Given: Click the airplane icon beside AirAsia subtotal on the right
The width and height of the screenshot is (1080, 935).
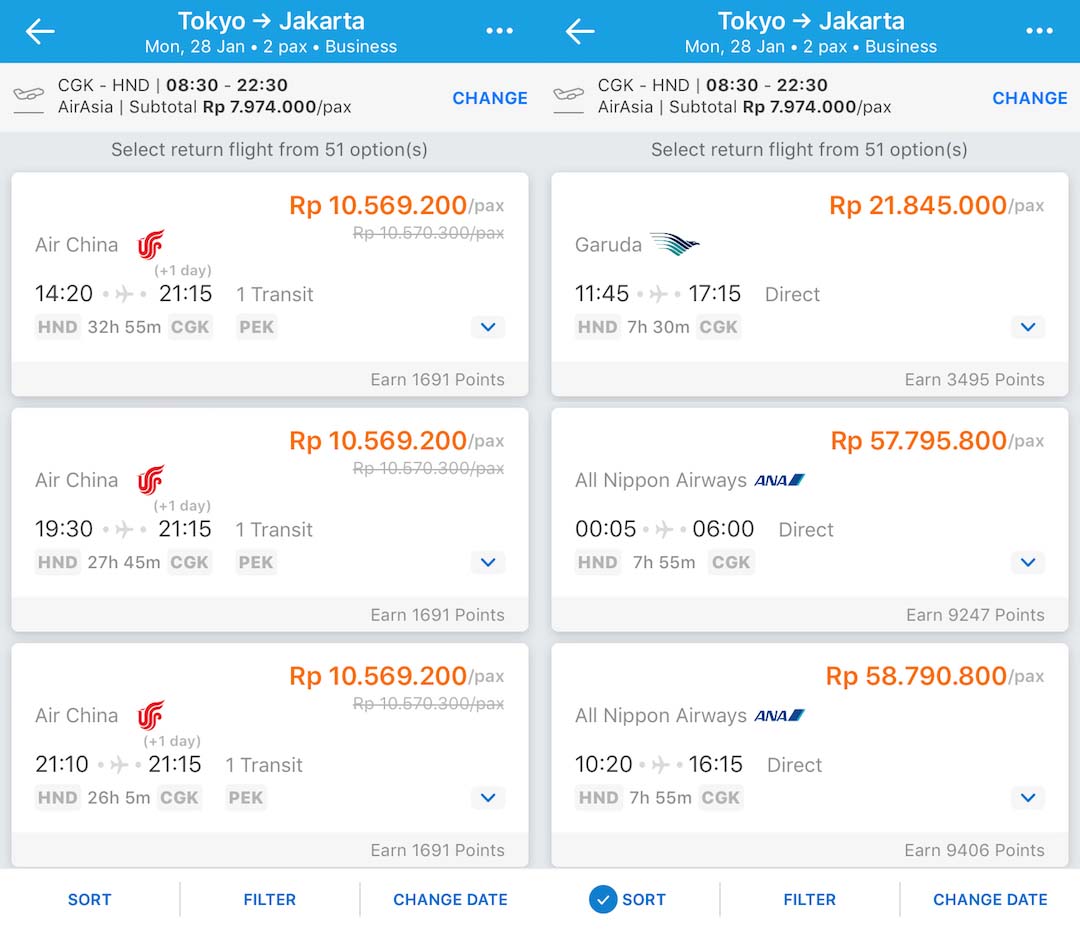Looking at the screenshot, I should (x=569, y=97).
